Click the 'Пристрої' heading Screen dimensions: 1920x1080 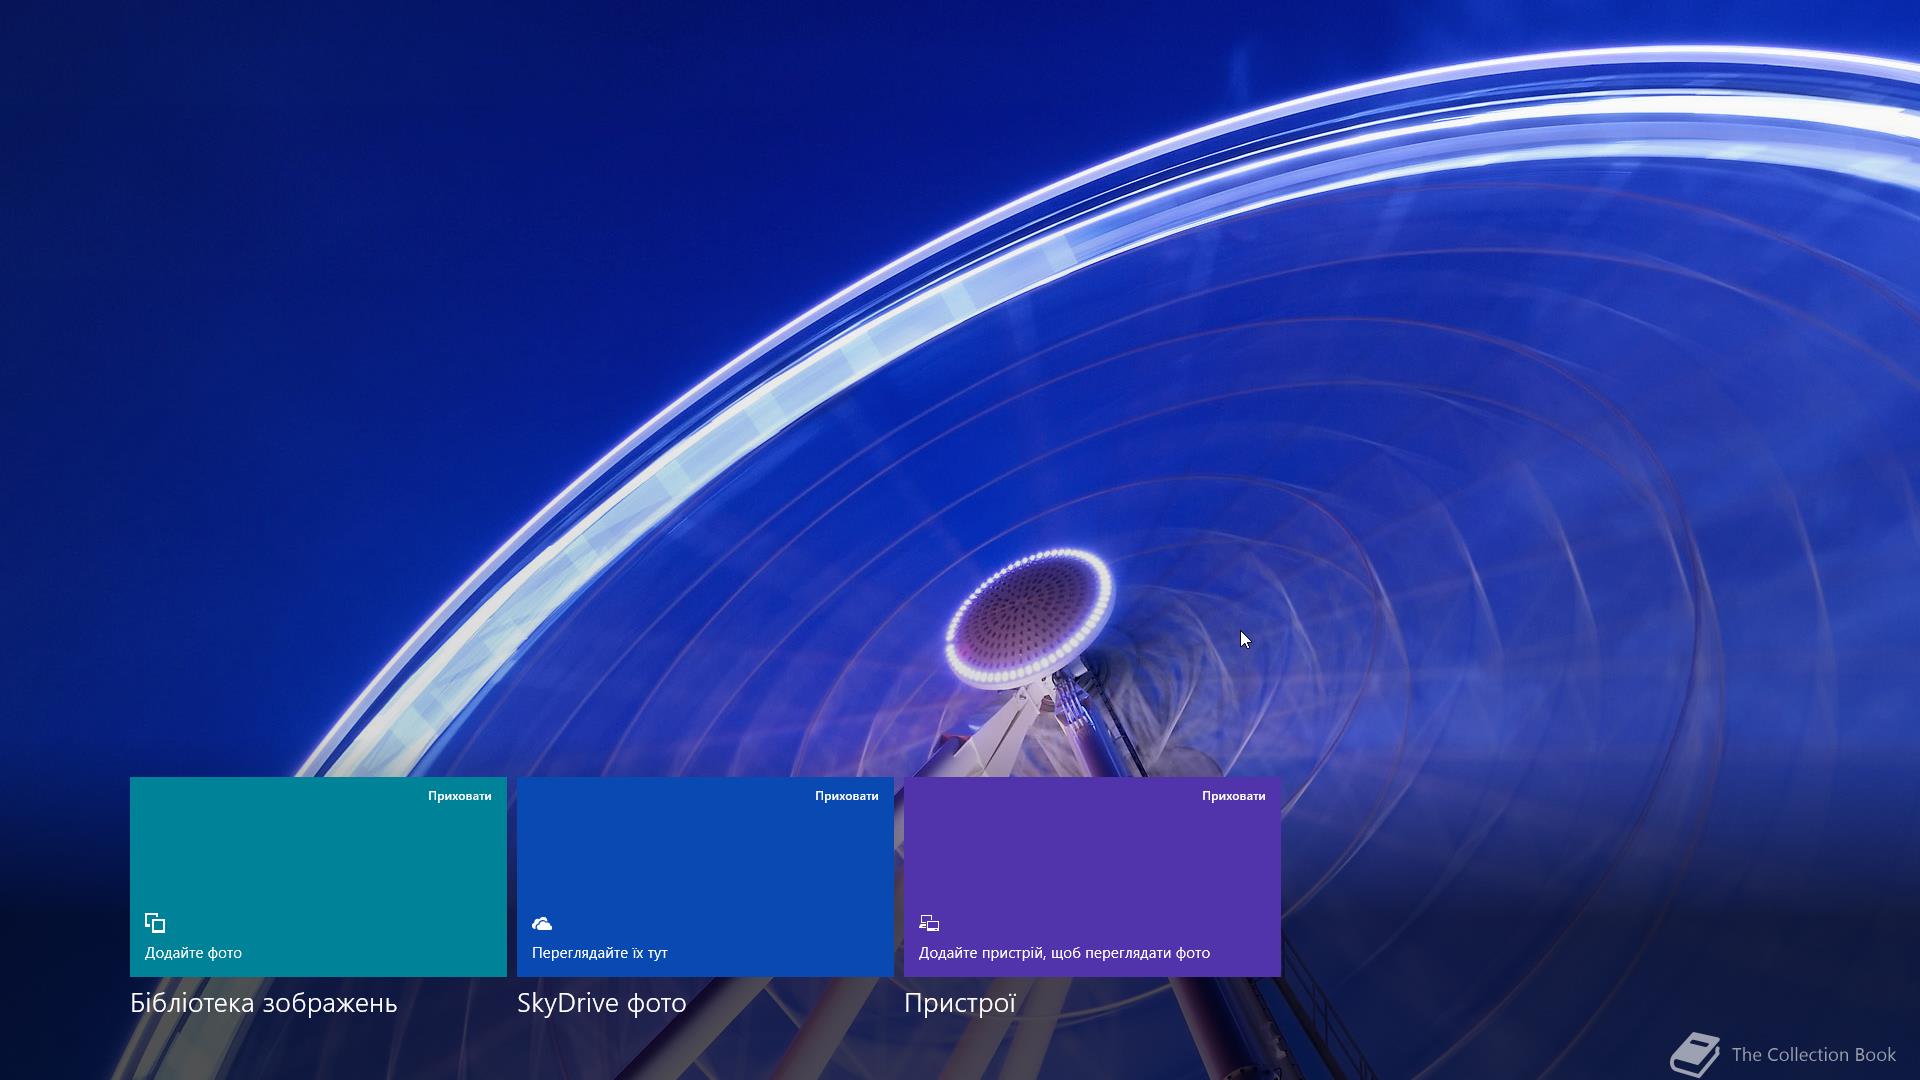coord(960,1003)
